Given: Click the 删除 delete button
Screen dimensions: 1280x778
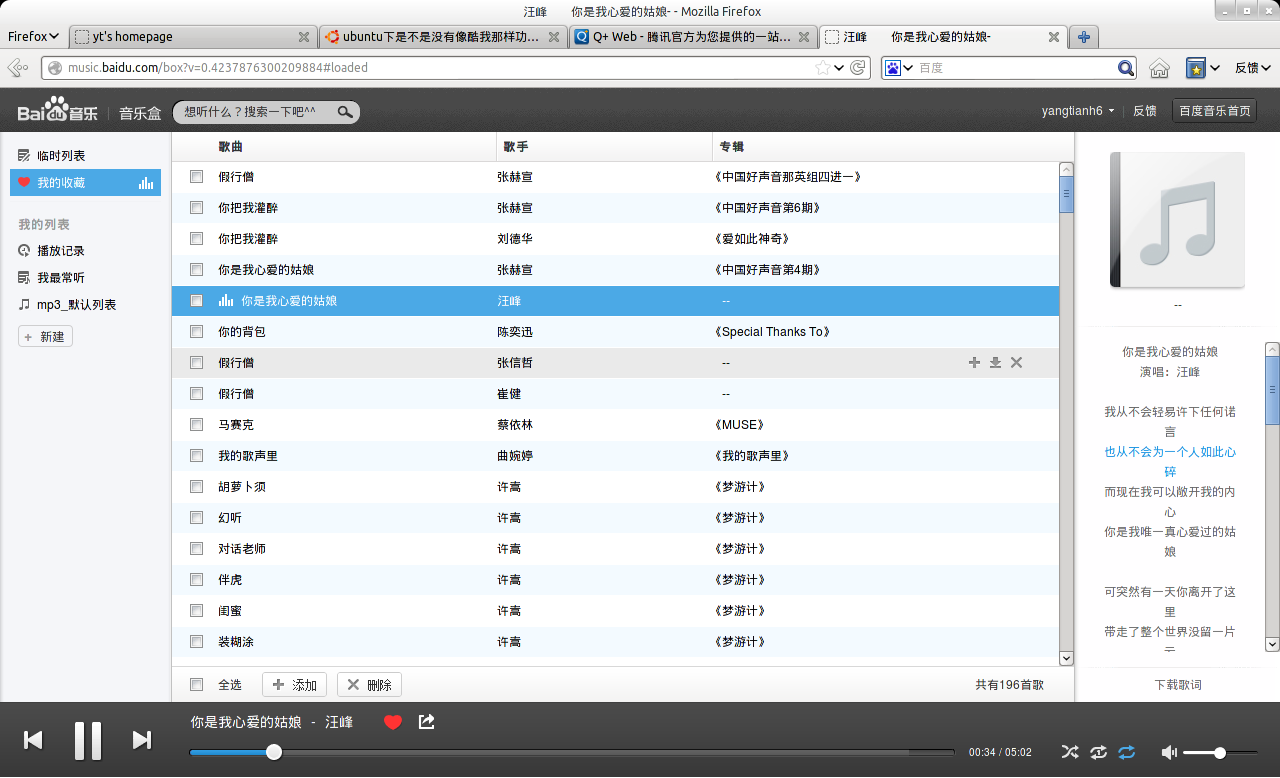Looking at the screenshot, I should [x=369, y=684].
